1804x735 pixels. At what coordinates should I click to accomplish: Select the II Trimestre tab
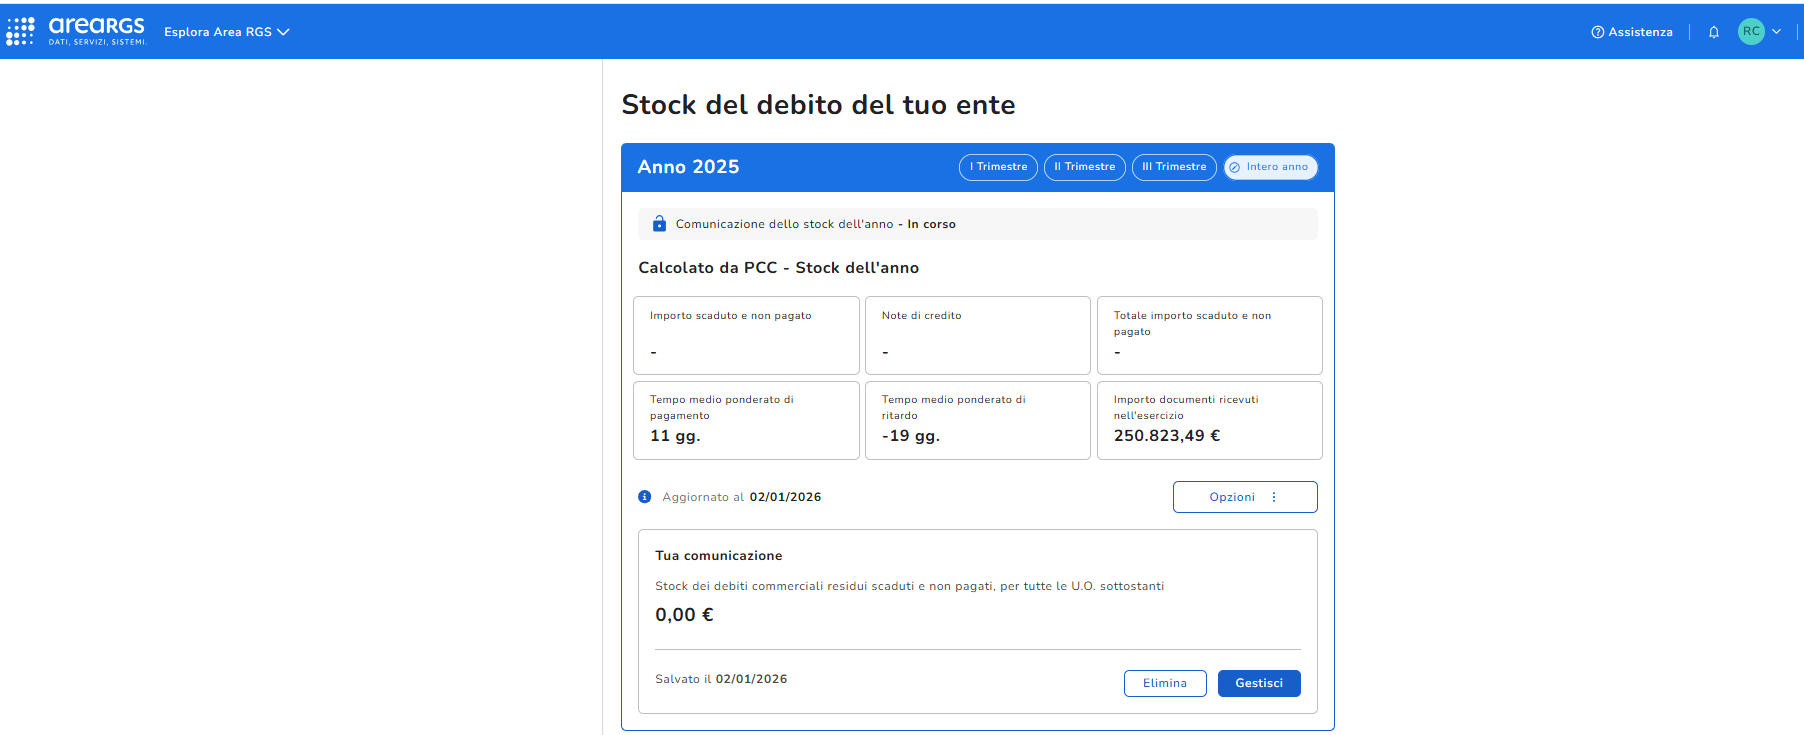1085,167
